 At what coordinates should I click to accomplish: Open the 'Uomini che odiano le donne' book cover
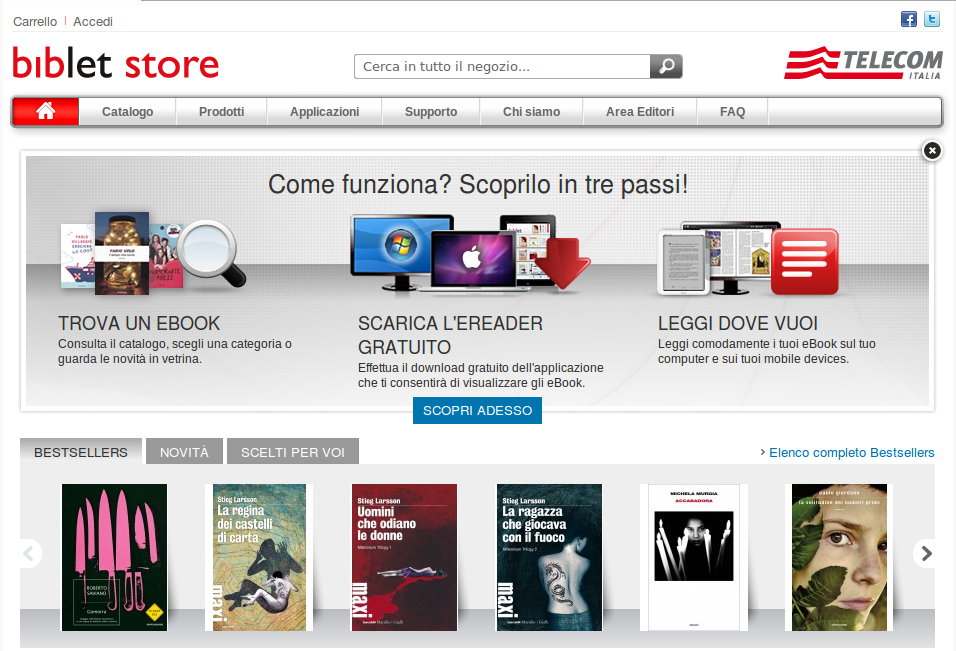[x=404, y=557]
